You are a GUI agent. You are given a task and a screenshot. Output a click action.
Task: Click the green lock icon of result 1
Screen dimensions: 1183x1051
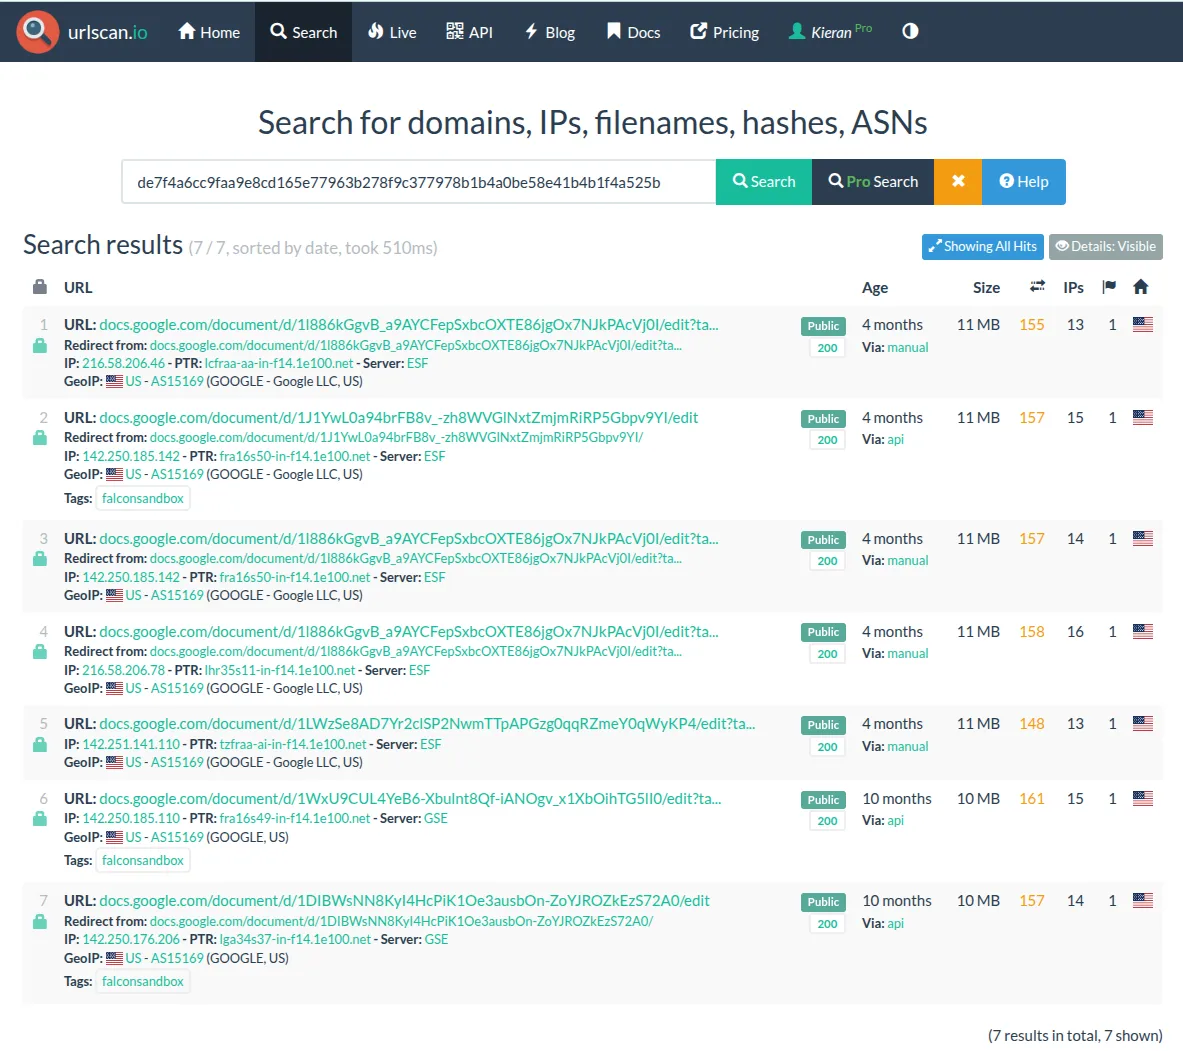(40, 346)
